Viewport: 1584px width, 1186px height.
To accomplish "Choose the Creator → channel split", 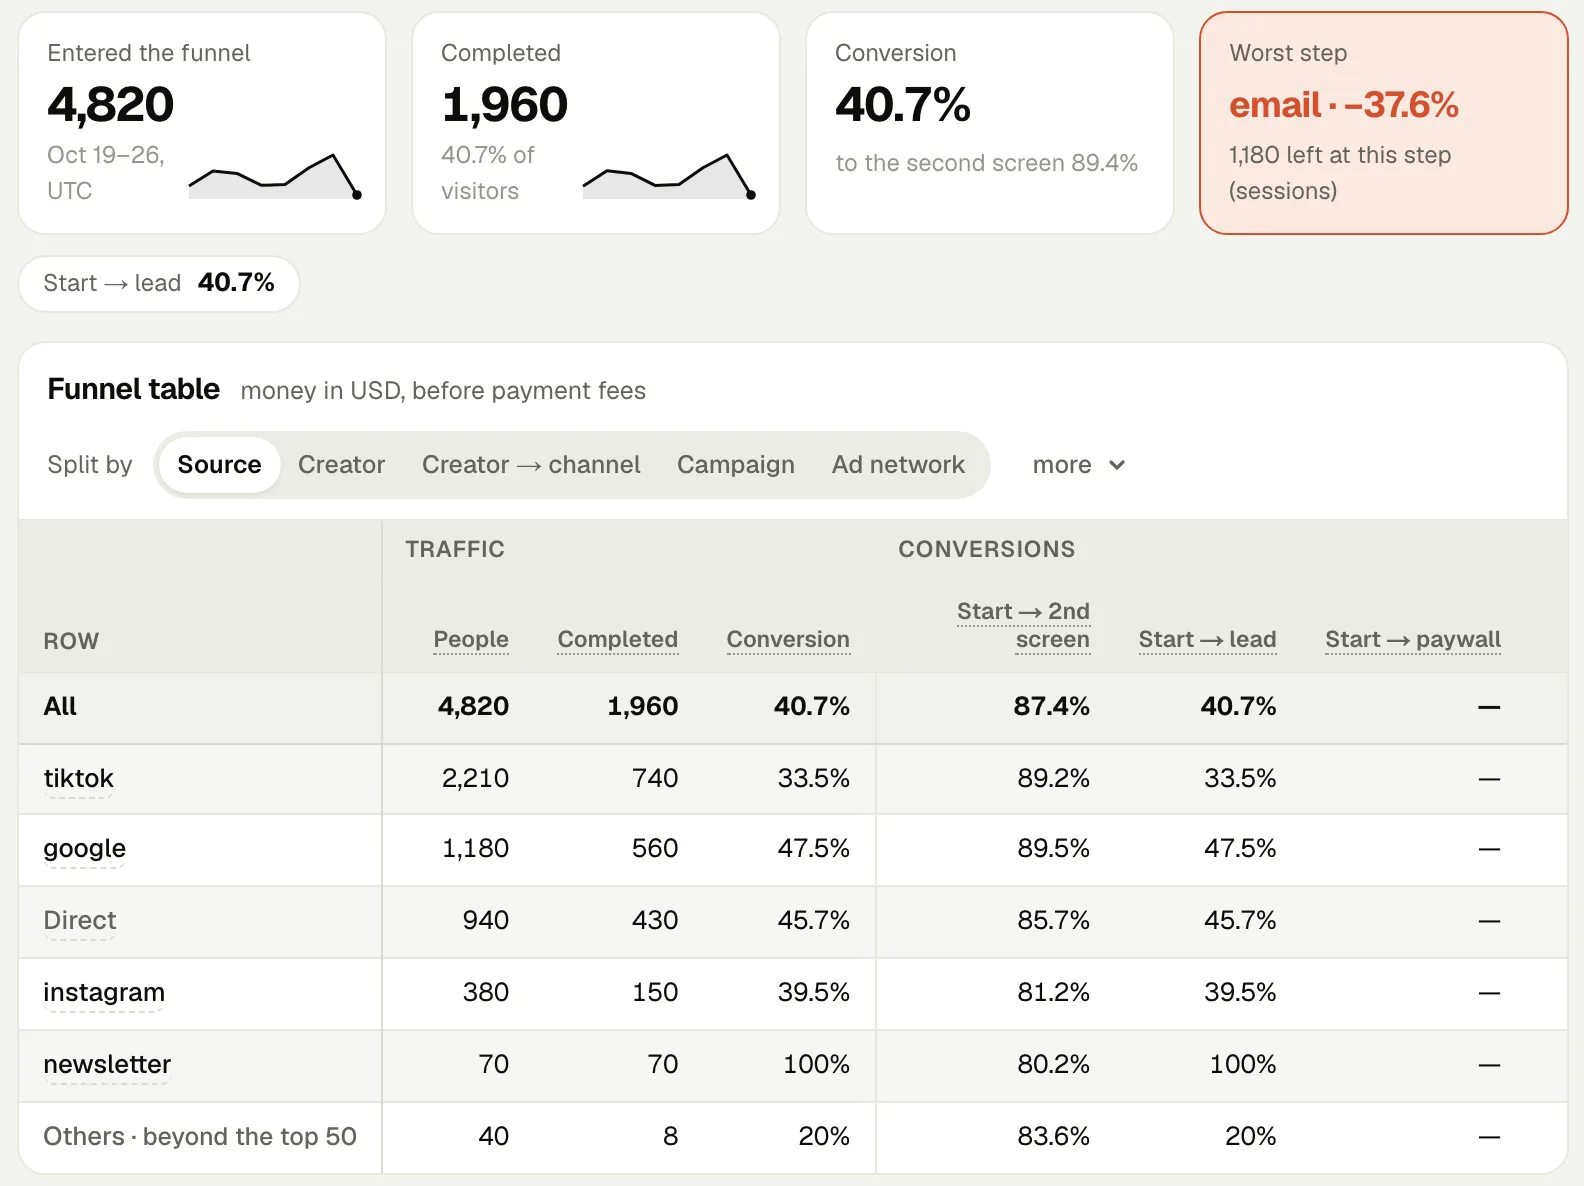I will click(531, 465).
